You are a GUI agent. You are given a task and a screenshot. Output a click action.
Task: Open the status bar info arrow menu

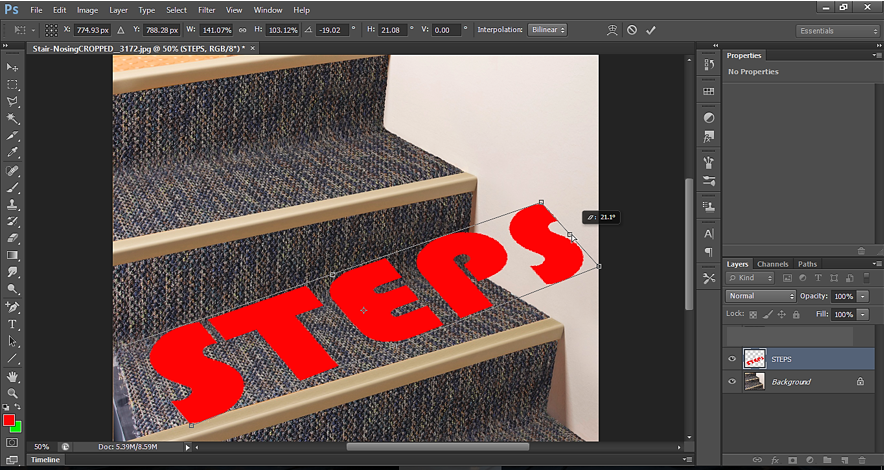click(188, 447)
